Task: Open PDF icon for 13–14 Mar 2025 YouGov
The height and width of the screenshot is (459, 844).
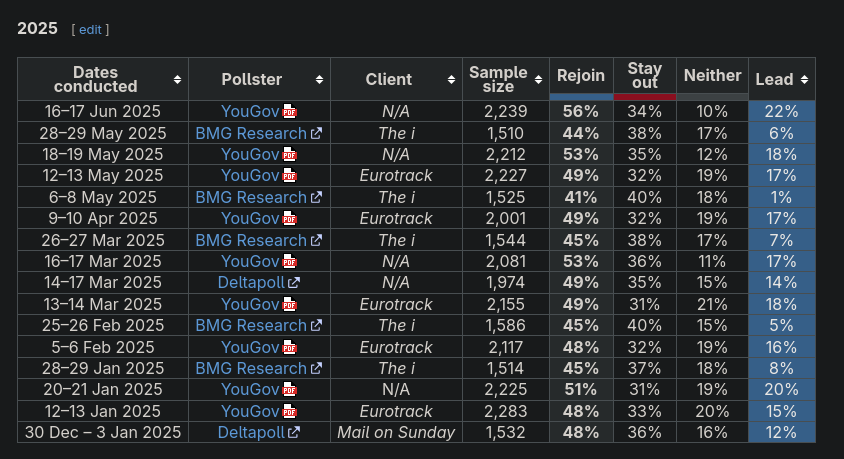Action: coord(290,305)
